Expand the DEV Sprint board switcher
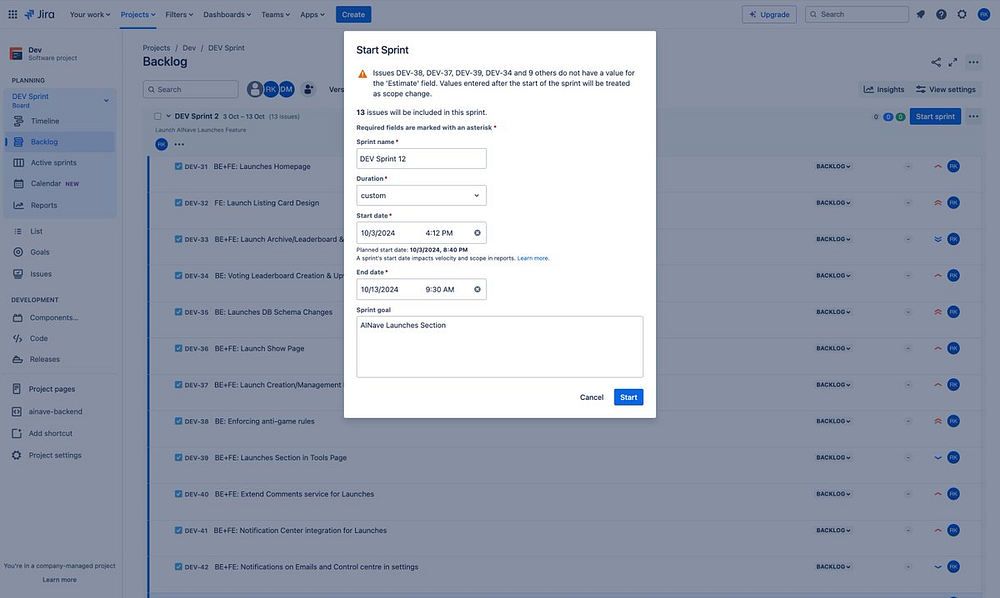Viewport: 1000px width, 598px height. click(x=107, y=100)
